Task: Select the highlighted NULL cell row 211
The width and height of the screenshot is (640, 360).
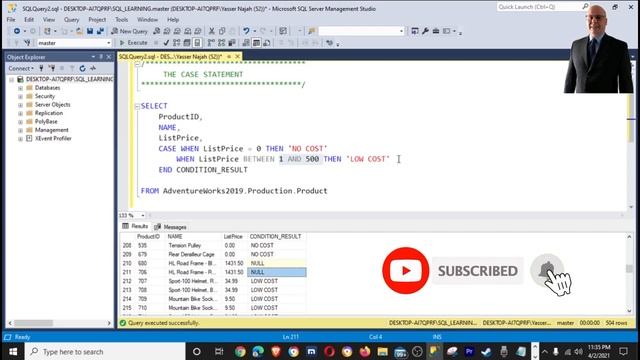Action: (277, 272)
